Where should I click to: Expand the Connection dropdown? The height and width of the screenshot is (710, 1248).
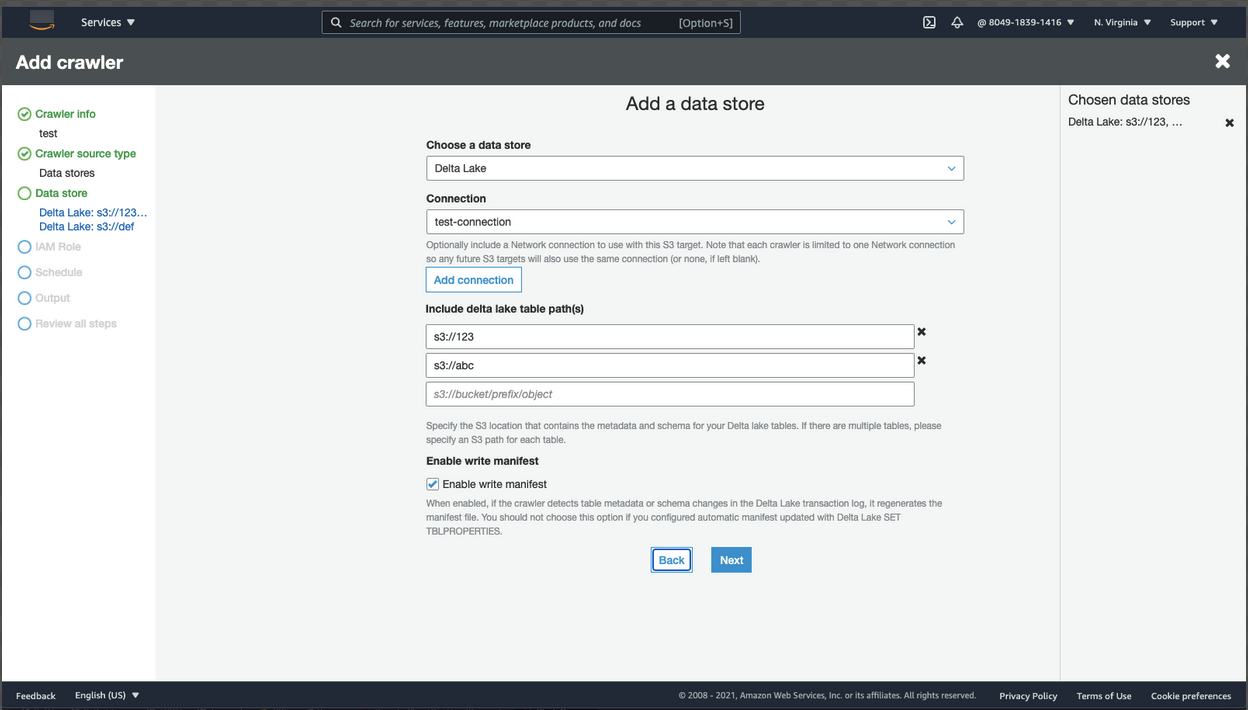(x=694, y=222)
